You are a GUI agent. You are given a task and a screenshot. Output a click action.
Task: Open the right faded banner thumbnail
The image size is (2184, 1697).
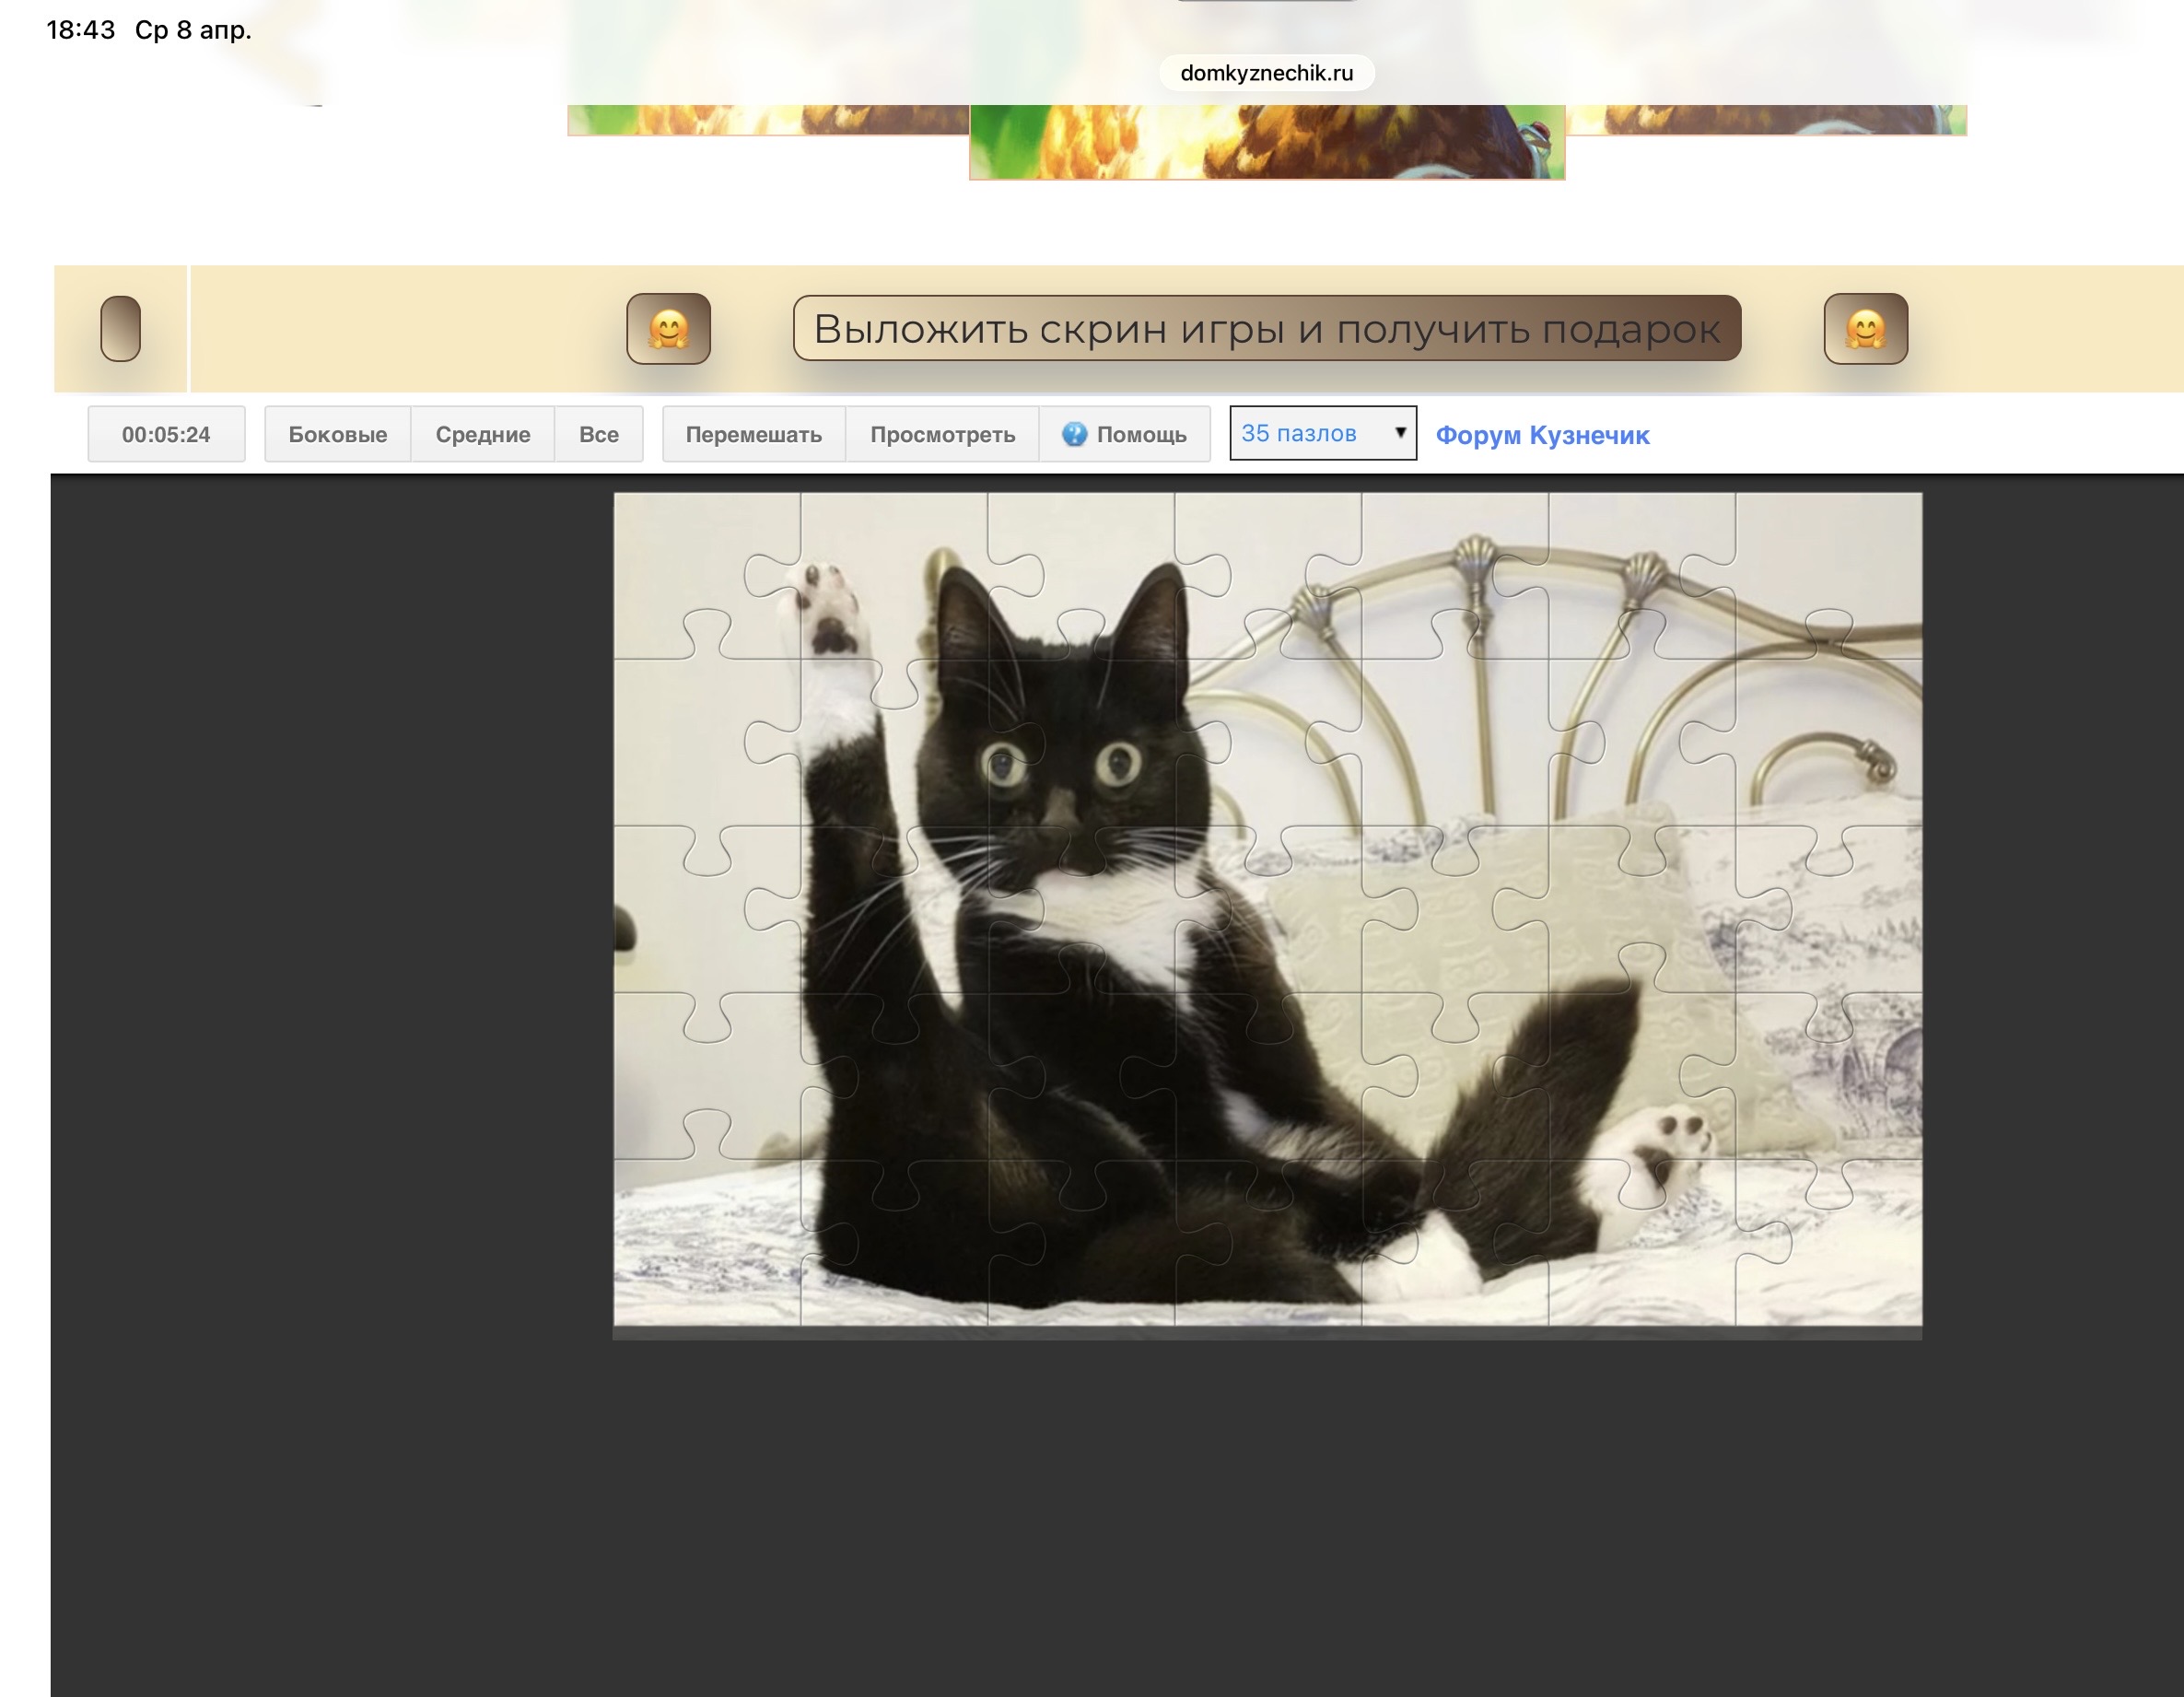click(1766, 119)
